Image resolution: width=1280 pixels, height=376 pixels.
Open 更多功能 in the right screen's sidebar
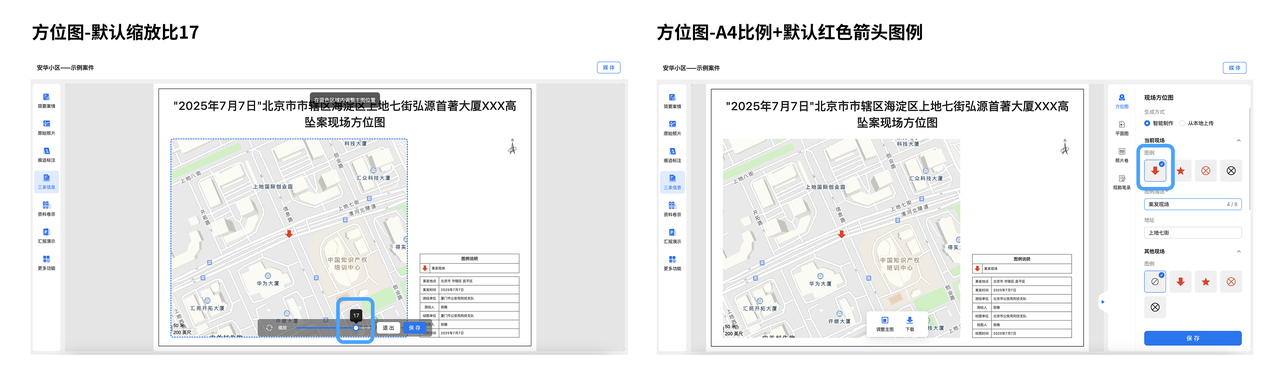[673, 263]
